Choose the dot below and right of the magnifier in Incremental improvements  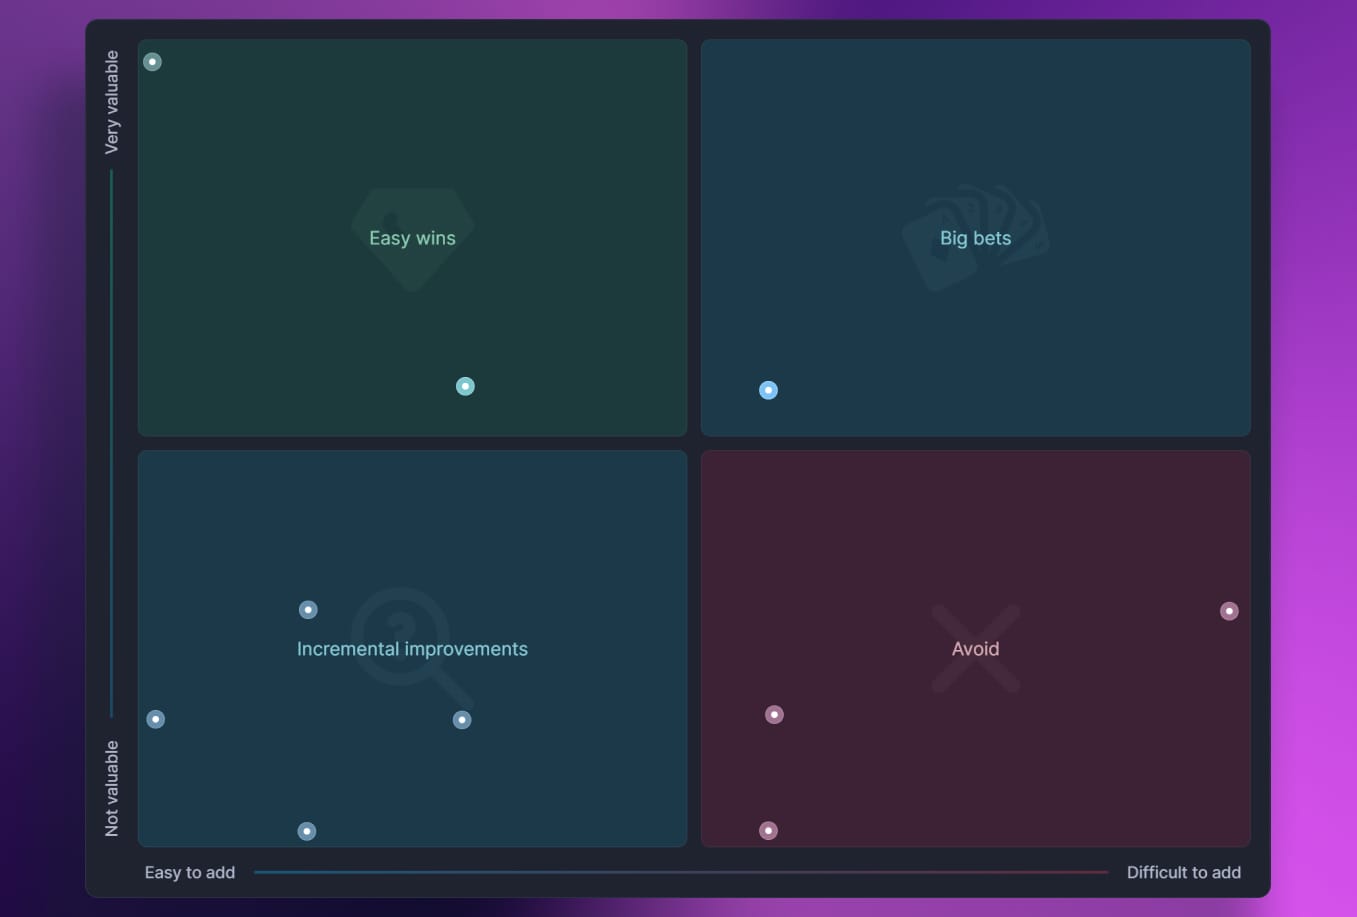coord(461,720)
